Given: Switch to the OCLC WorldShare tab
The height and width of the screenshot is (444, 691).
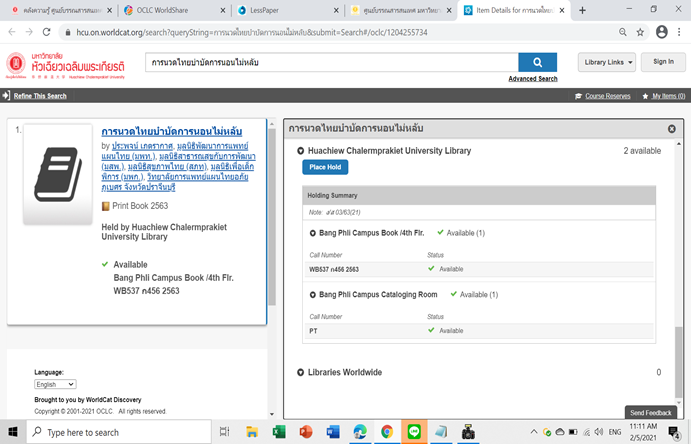Looking at the screenshot, I should click(175, 10).
